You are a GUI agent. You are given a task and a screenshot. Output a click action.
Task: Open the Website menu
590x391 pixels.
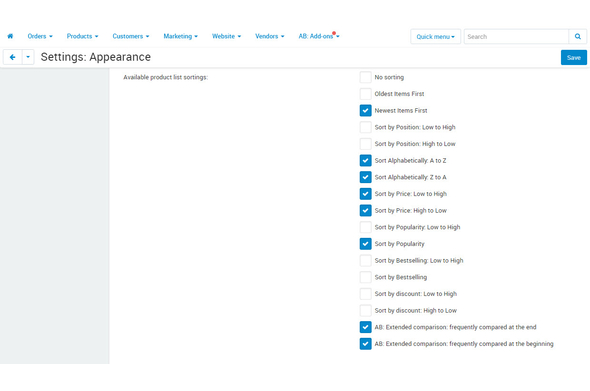pyautogui.click(x=226, y=36)
